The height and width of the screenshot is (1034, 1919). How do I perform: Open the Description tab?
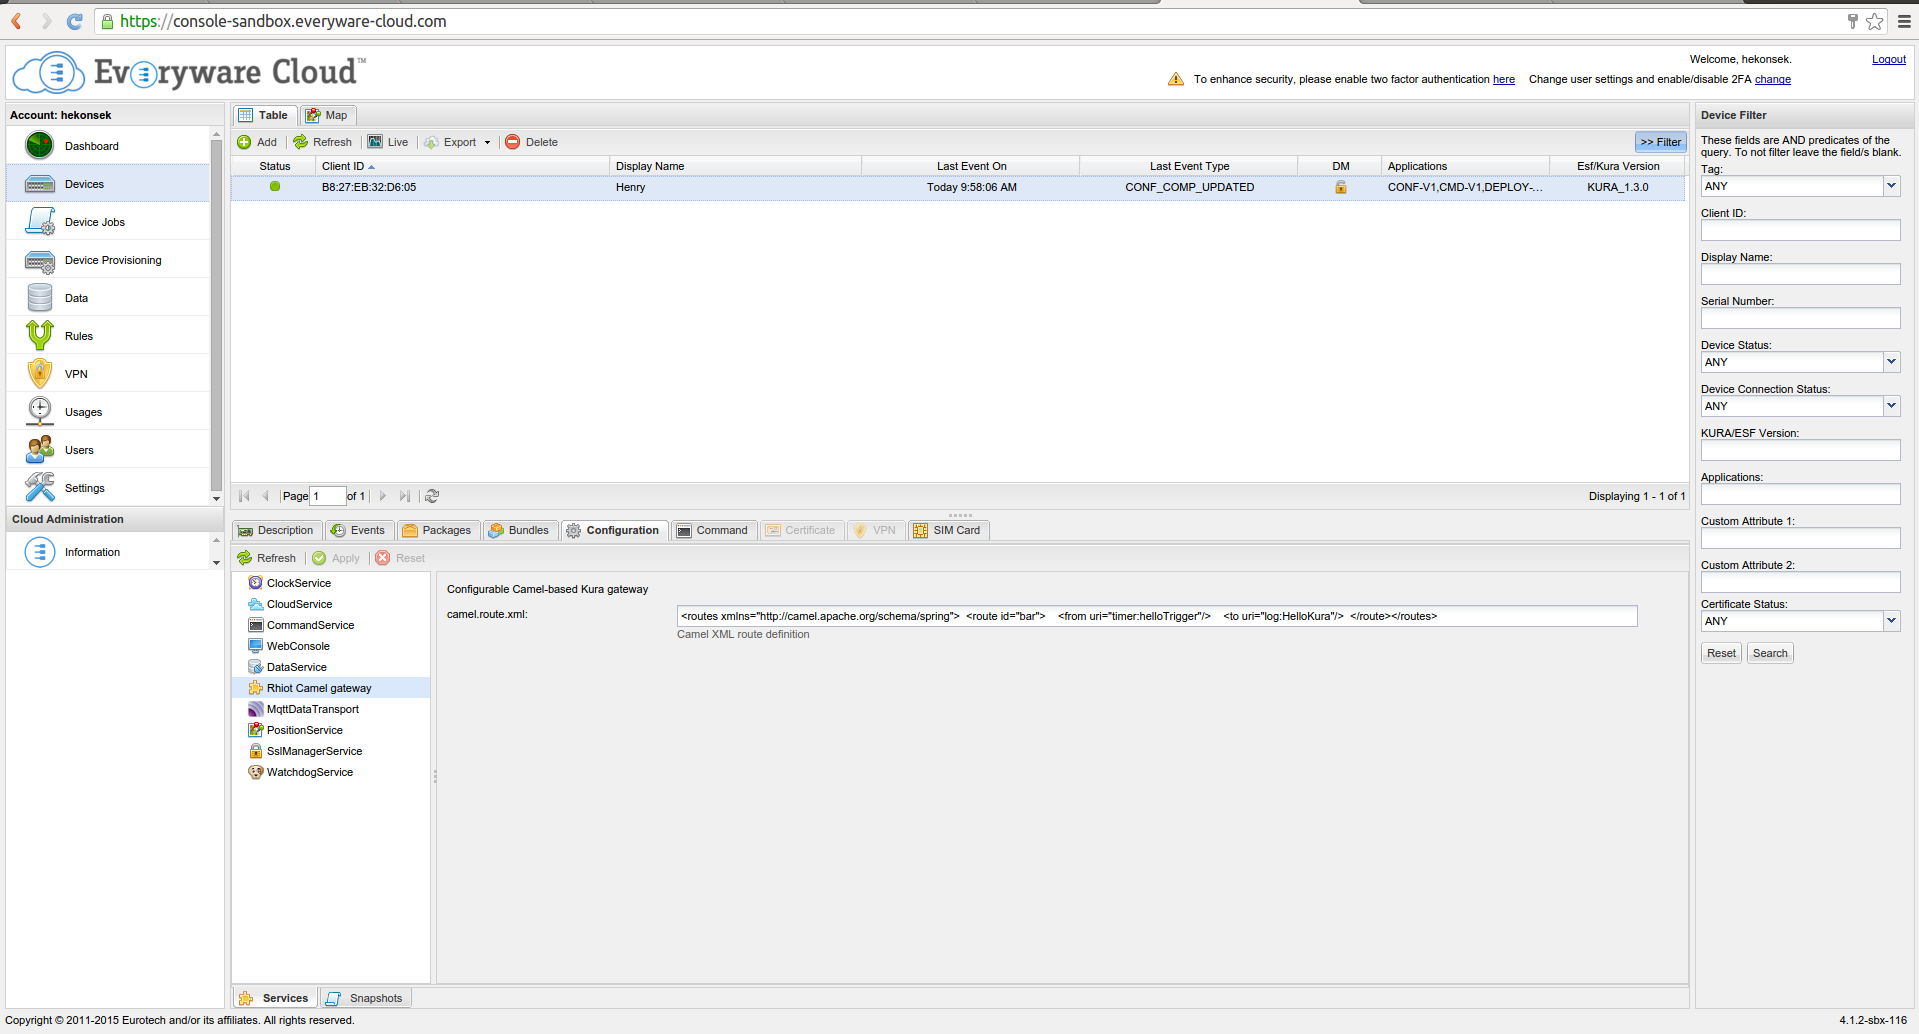click(276, 530)
